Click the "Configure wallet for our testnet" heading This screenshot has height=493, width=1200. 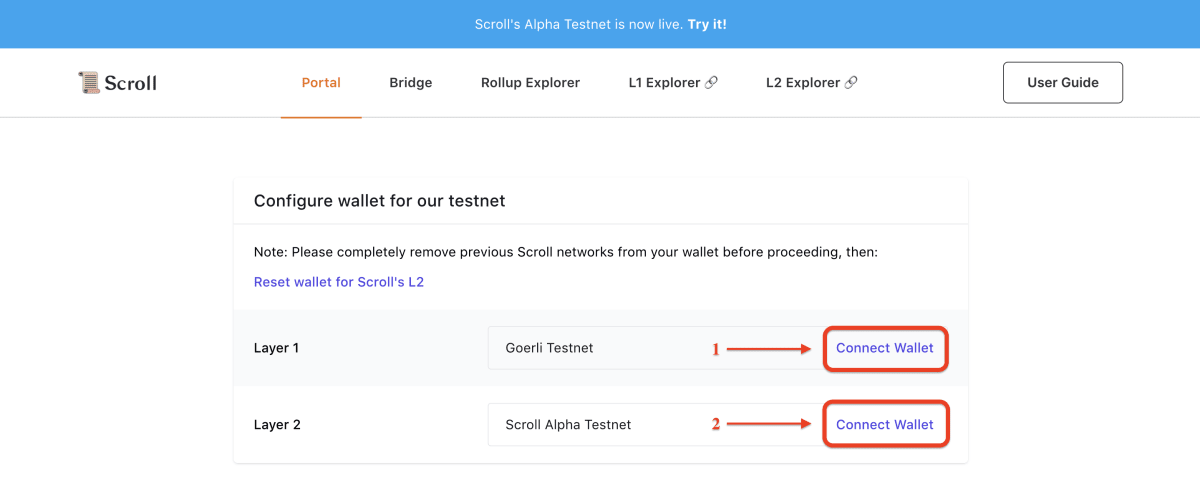click(x=379, y=201)
